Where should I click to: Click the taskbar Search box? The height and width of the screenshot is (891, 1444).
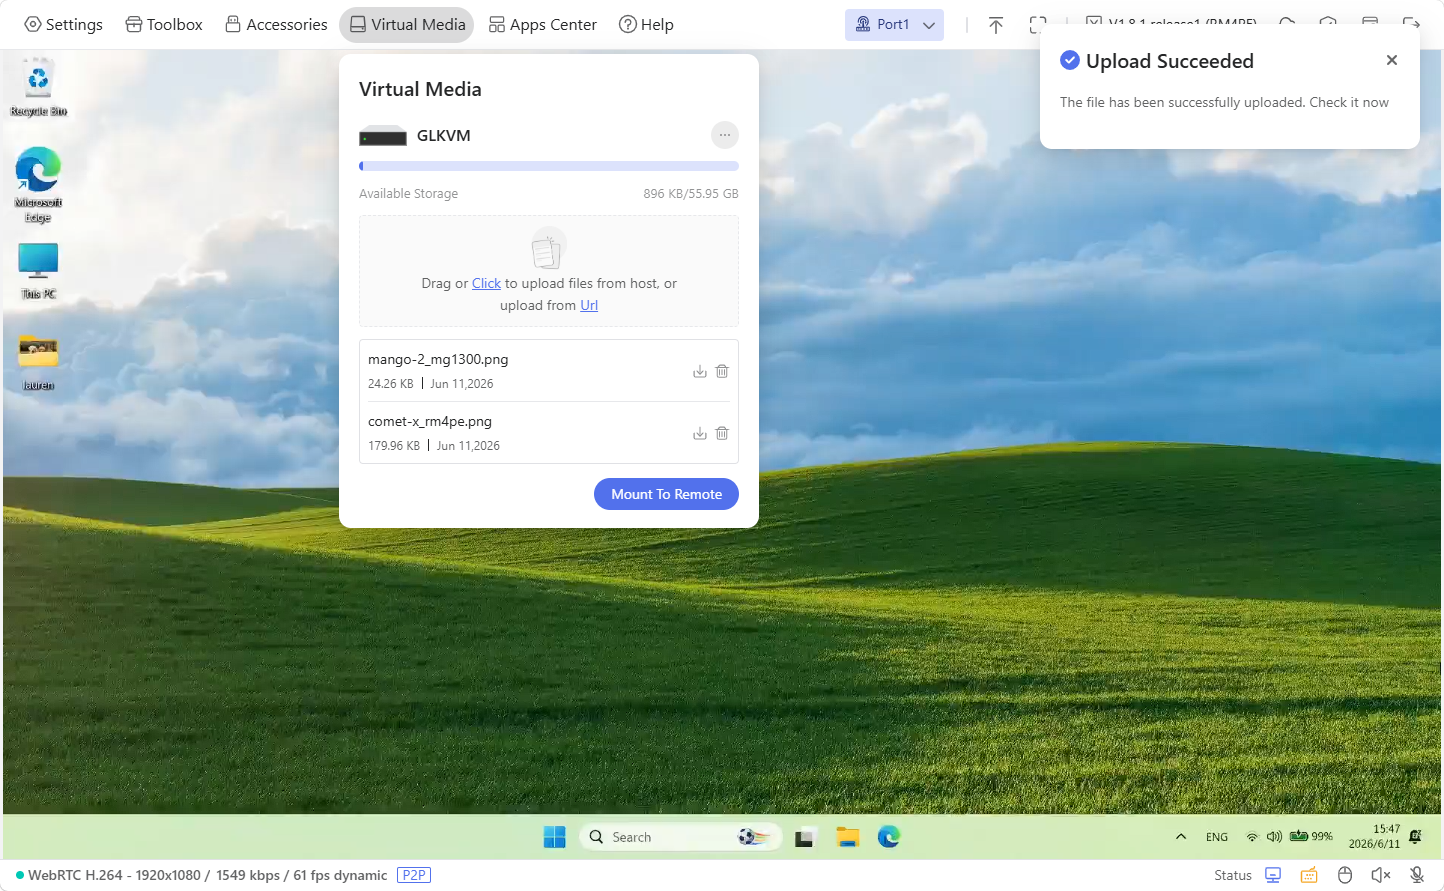pyautogui.click(x=679, y=837)
